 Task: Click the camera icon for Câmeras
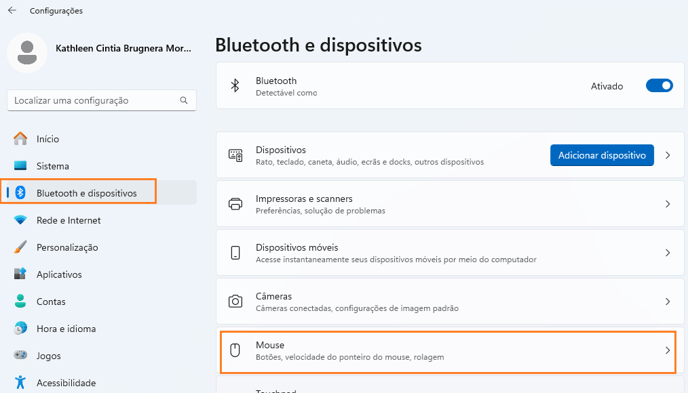pos(235,301)
